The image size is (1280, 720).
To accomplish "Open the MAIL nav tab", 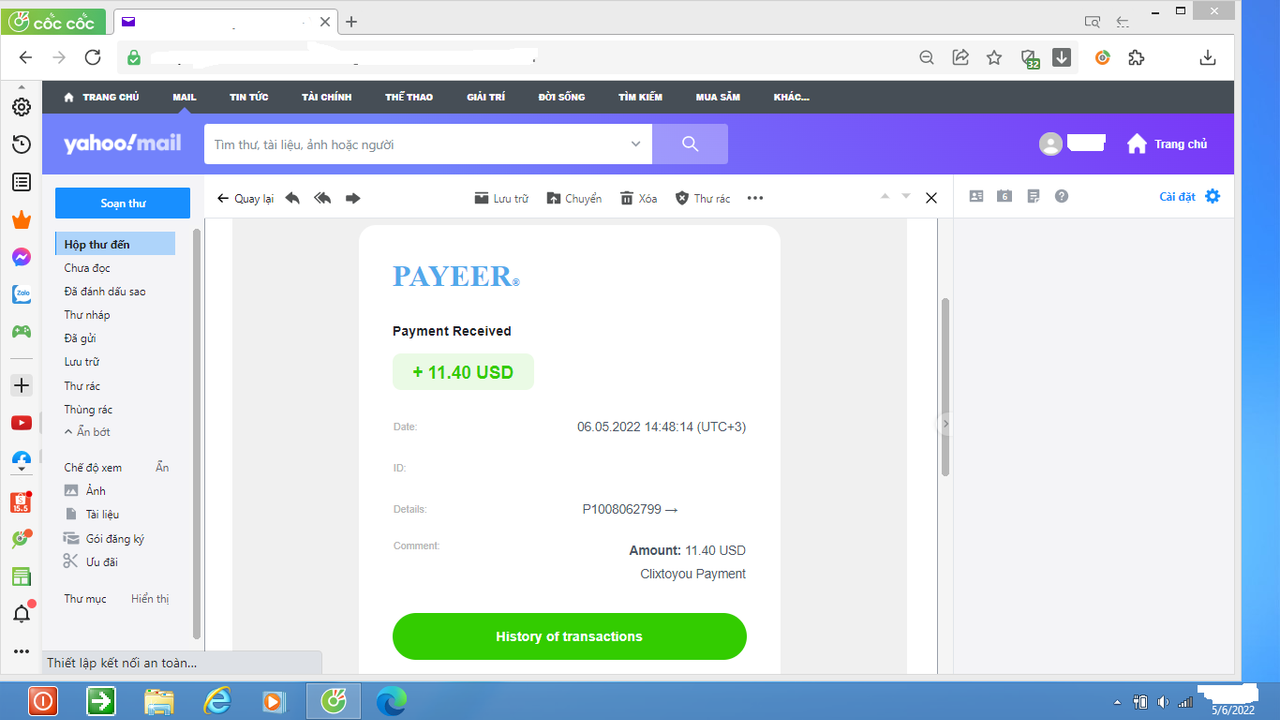I will (184, 97).
